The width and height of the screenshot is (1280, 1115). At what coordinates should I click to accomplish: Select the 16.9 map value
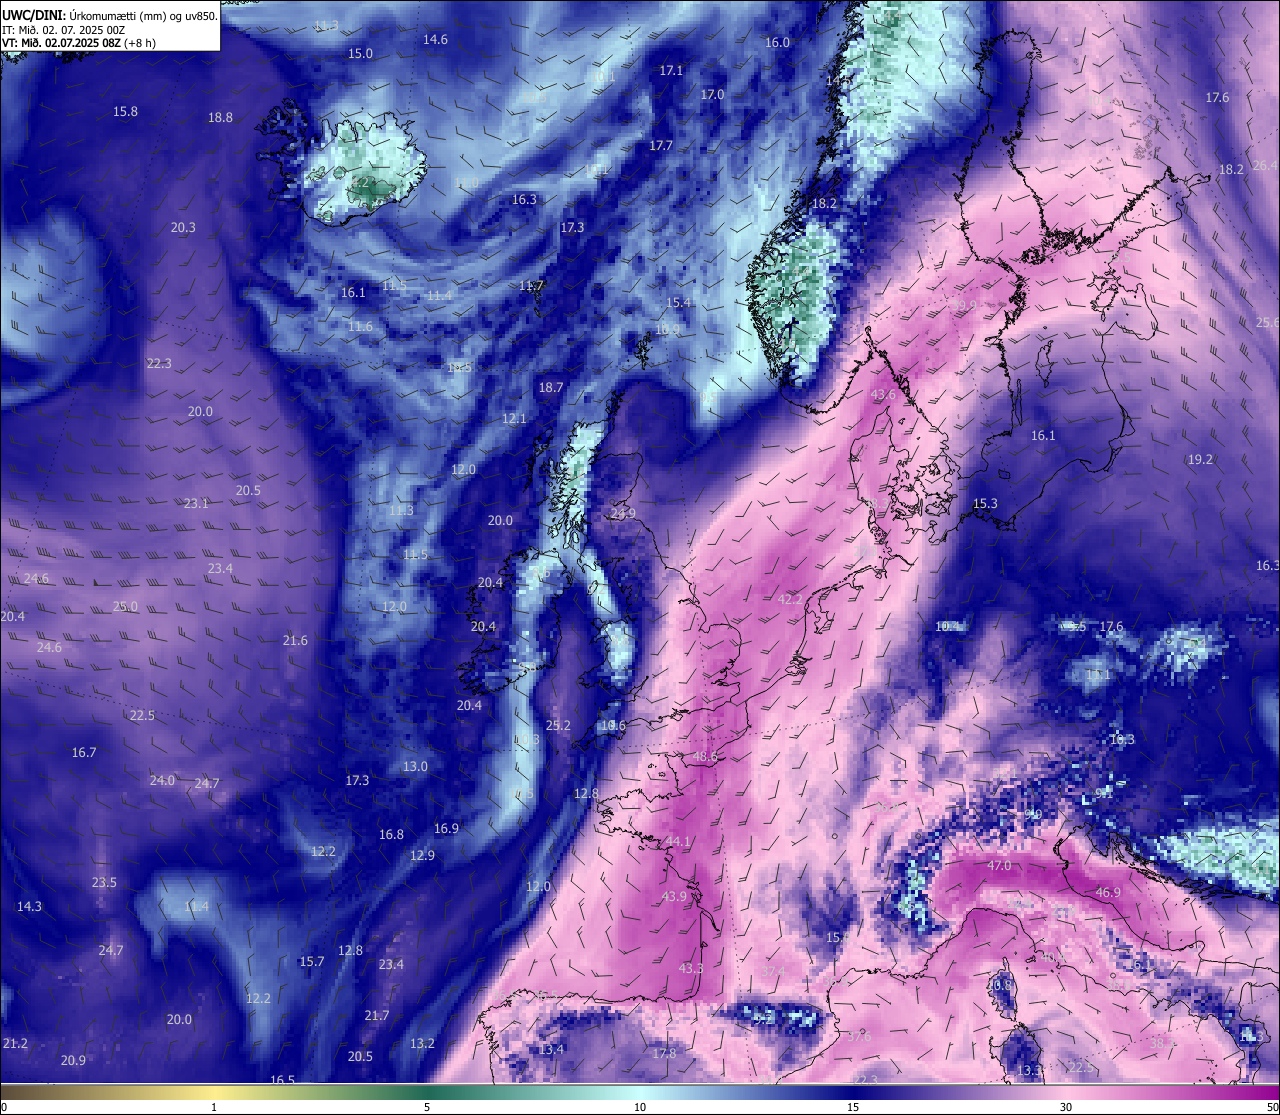446,829
